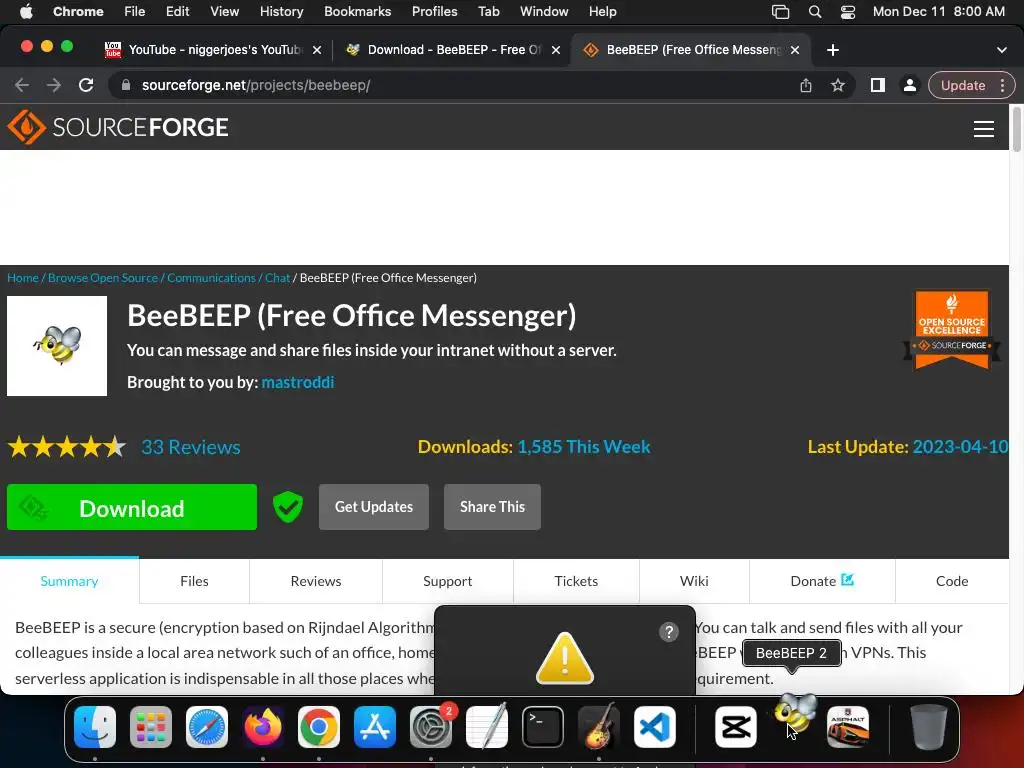Launch Firefox from the Dock
Screen dimensions: 1024x768
click(263, 726)
